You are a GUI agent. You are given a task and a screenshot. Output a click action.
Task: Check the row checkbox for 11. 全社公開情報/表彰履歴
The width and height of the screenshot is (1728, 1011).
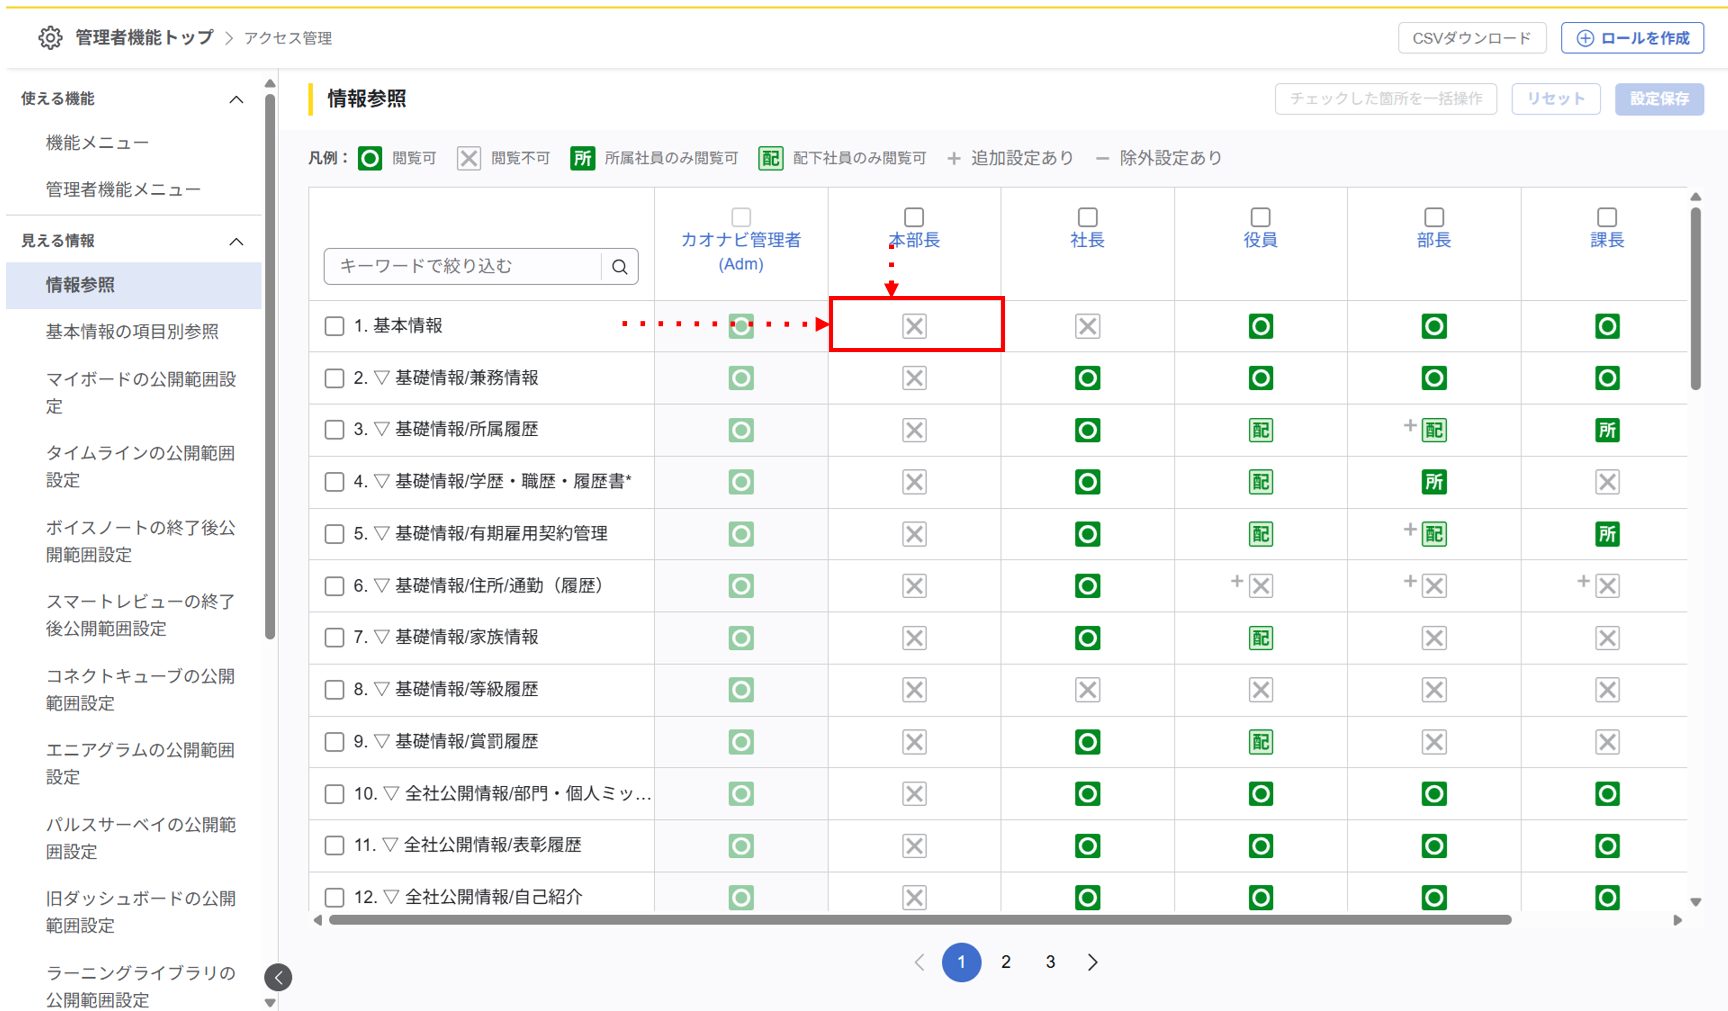pyautogui.click(x=335, y=846)
